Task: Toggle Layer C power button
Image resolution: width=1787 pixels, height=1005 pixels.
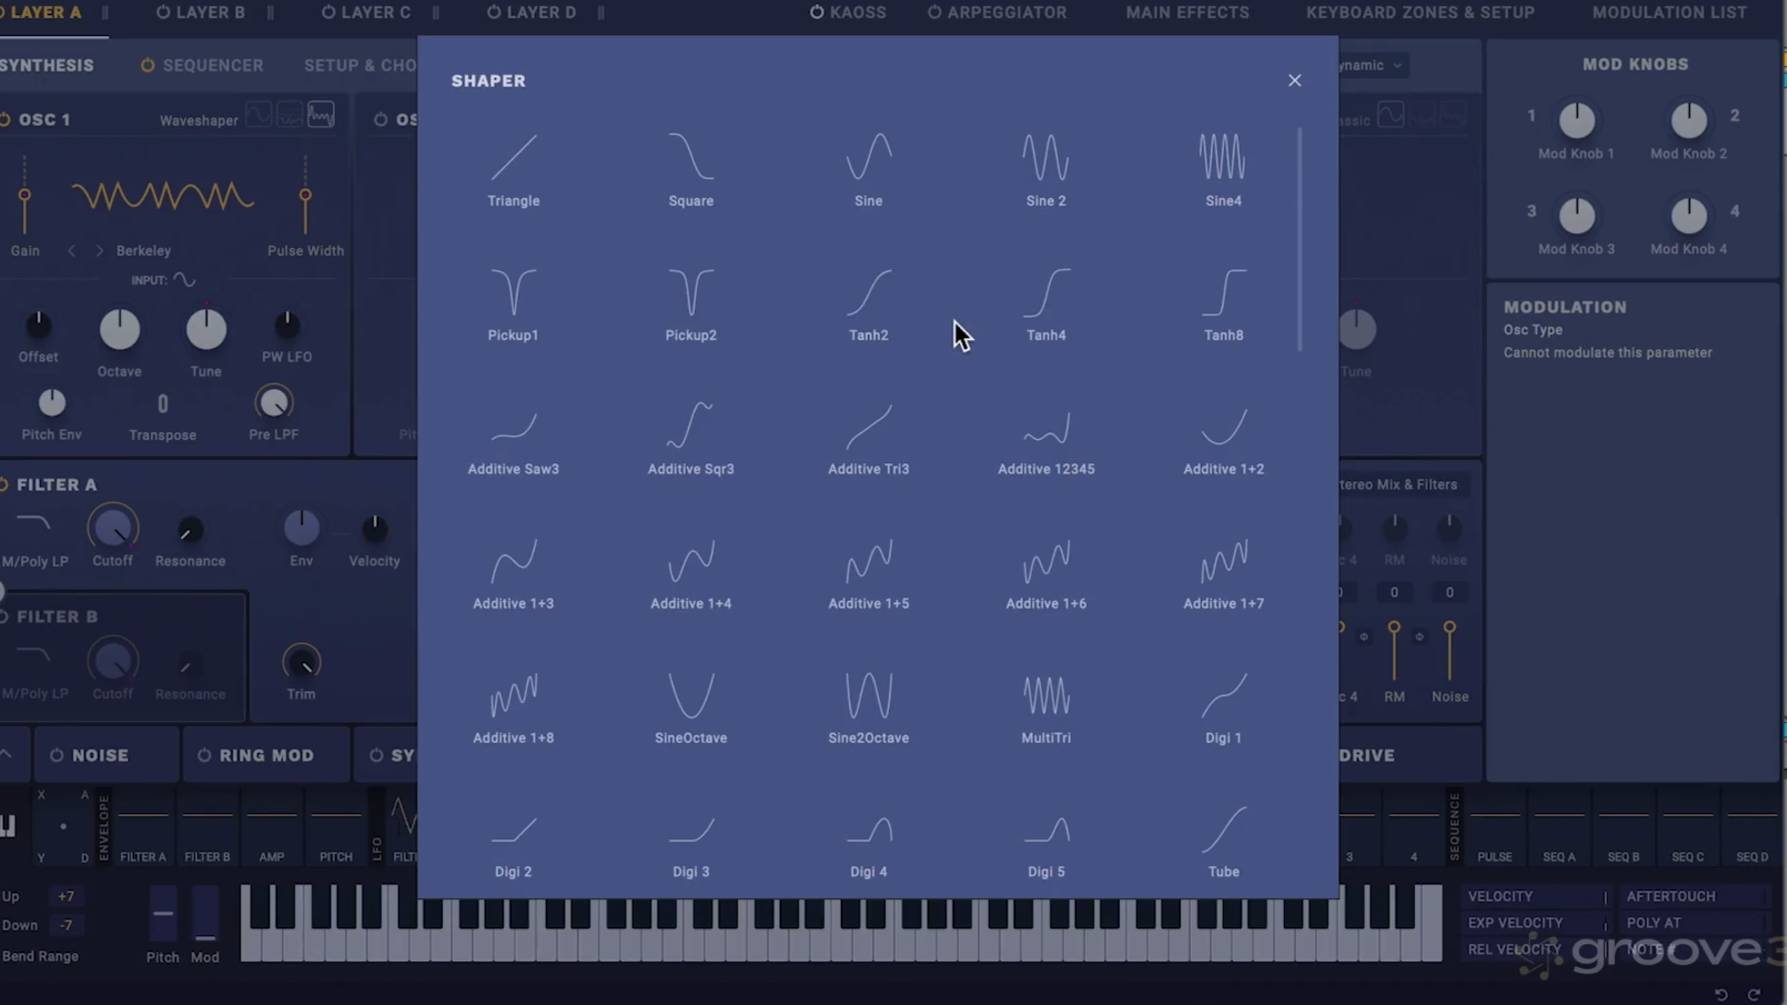Action: pos(328,12)
